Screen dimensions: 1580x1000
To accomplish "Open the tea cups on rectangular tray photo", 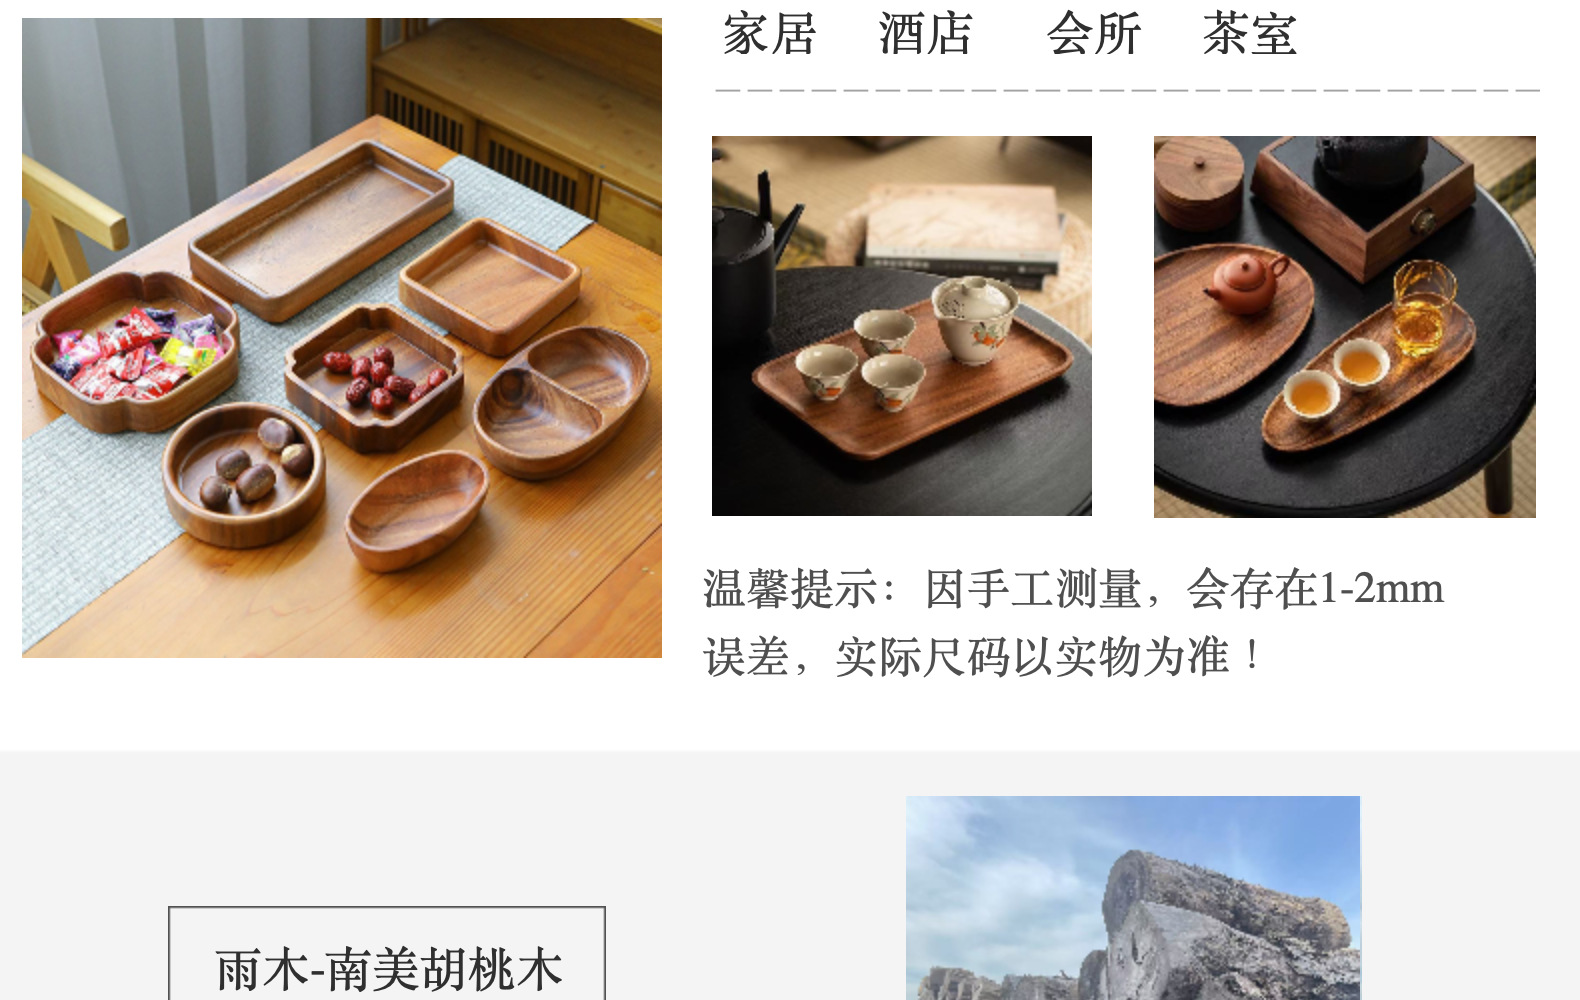I will (902, 326).
